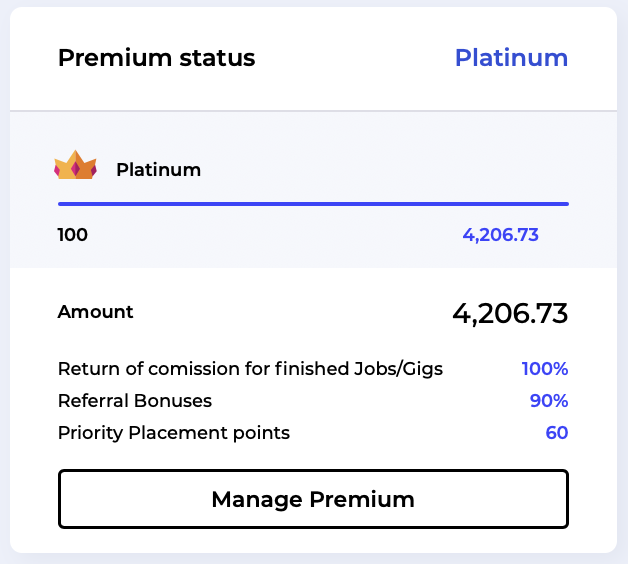
Task: Click the word Manage in the bottom button
Action: pos(257,500)
